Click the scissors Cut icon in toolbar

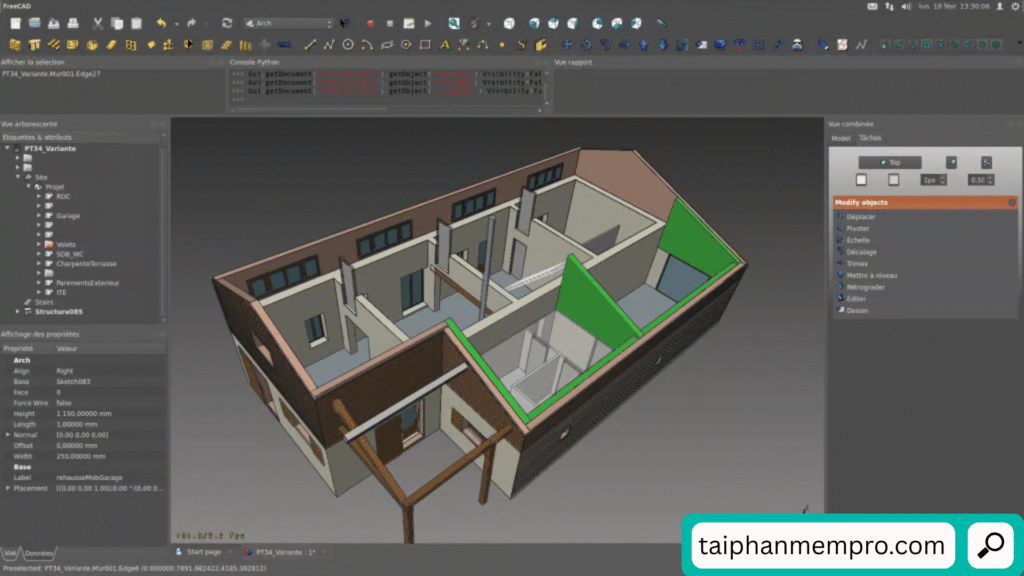(x=98, y=23)
